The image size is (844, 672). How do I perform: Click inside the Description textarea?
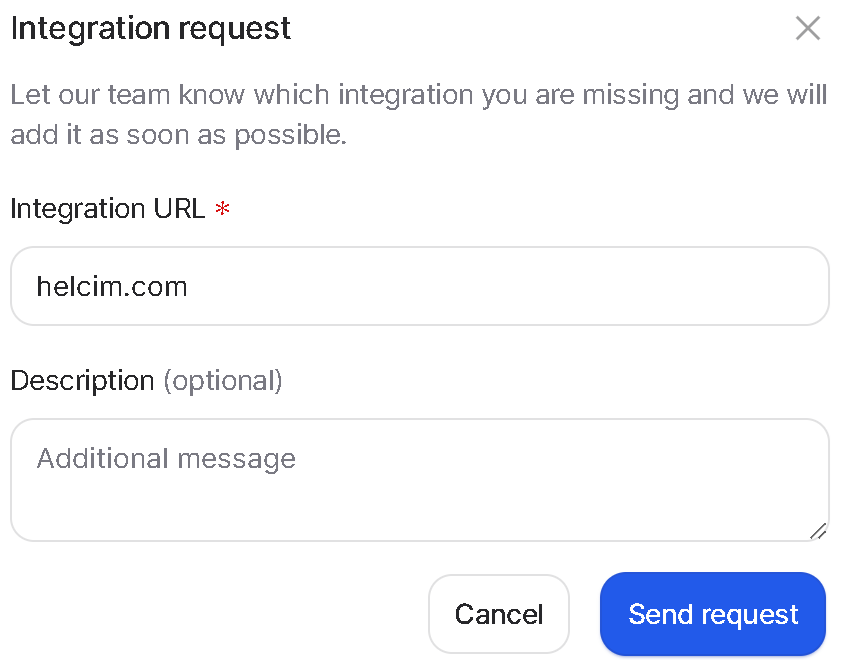420,480
